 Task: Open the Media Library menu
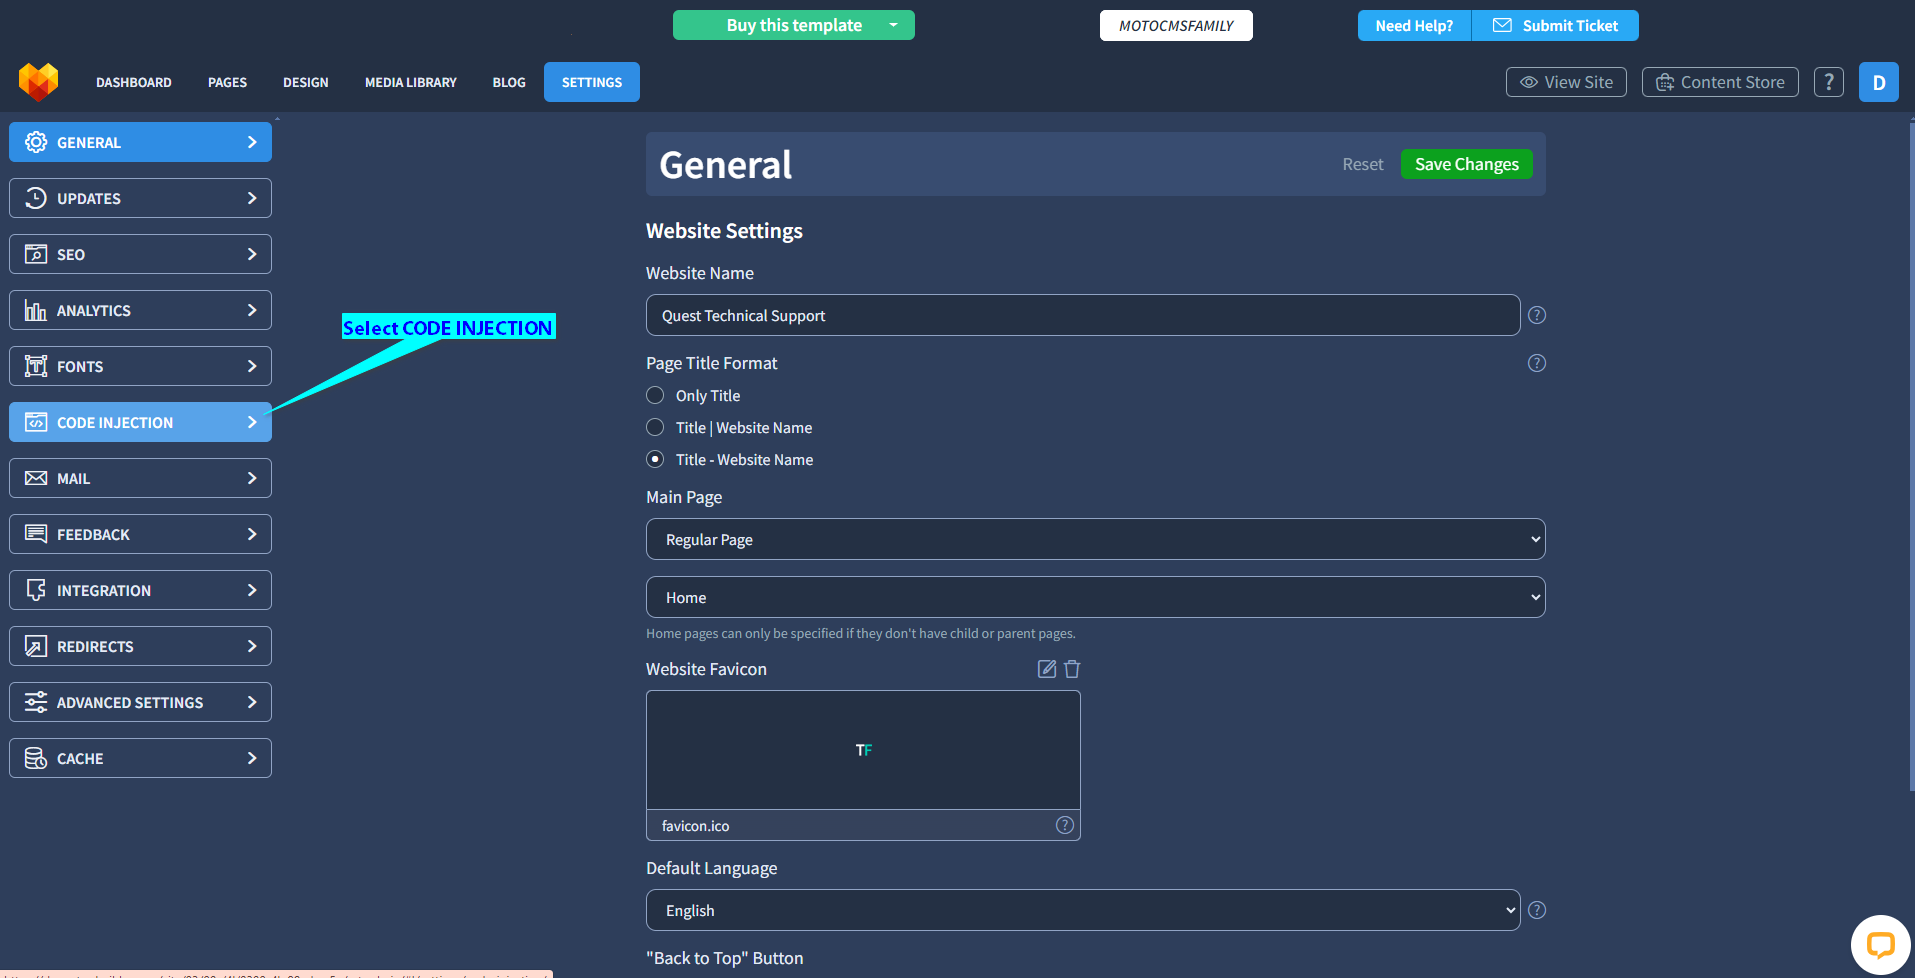pyautogui.click(x=411, y=82)
